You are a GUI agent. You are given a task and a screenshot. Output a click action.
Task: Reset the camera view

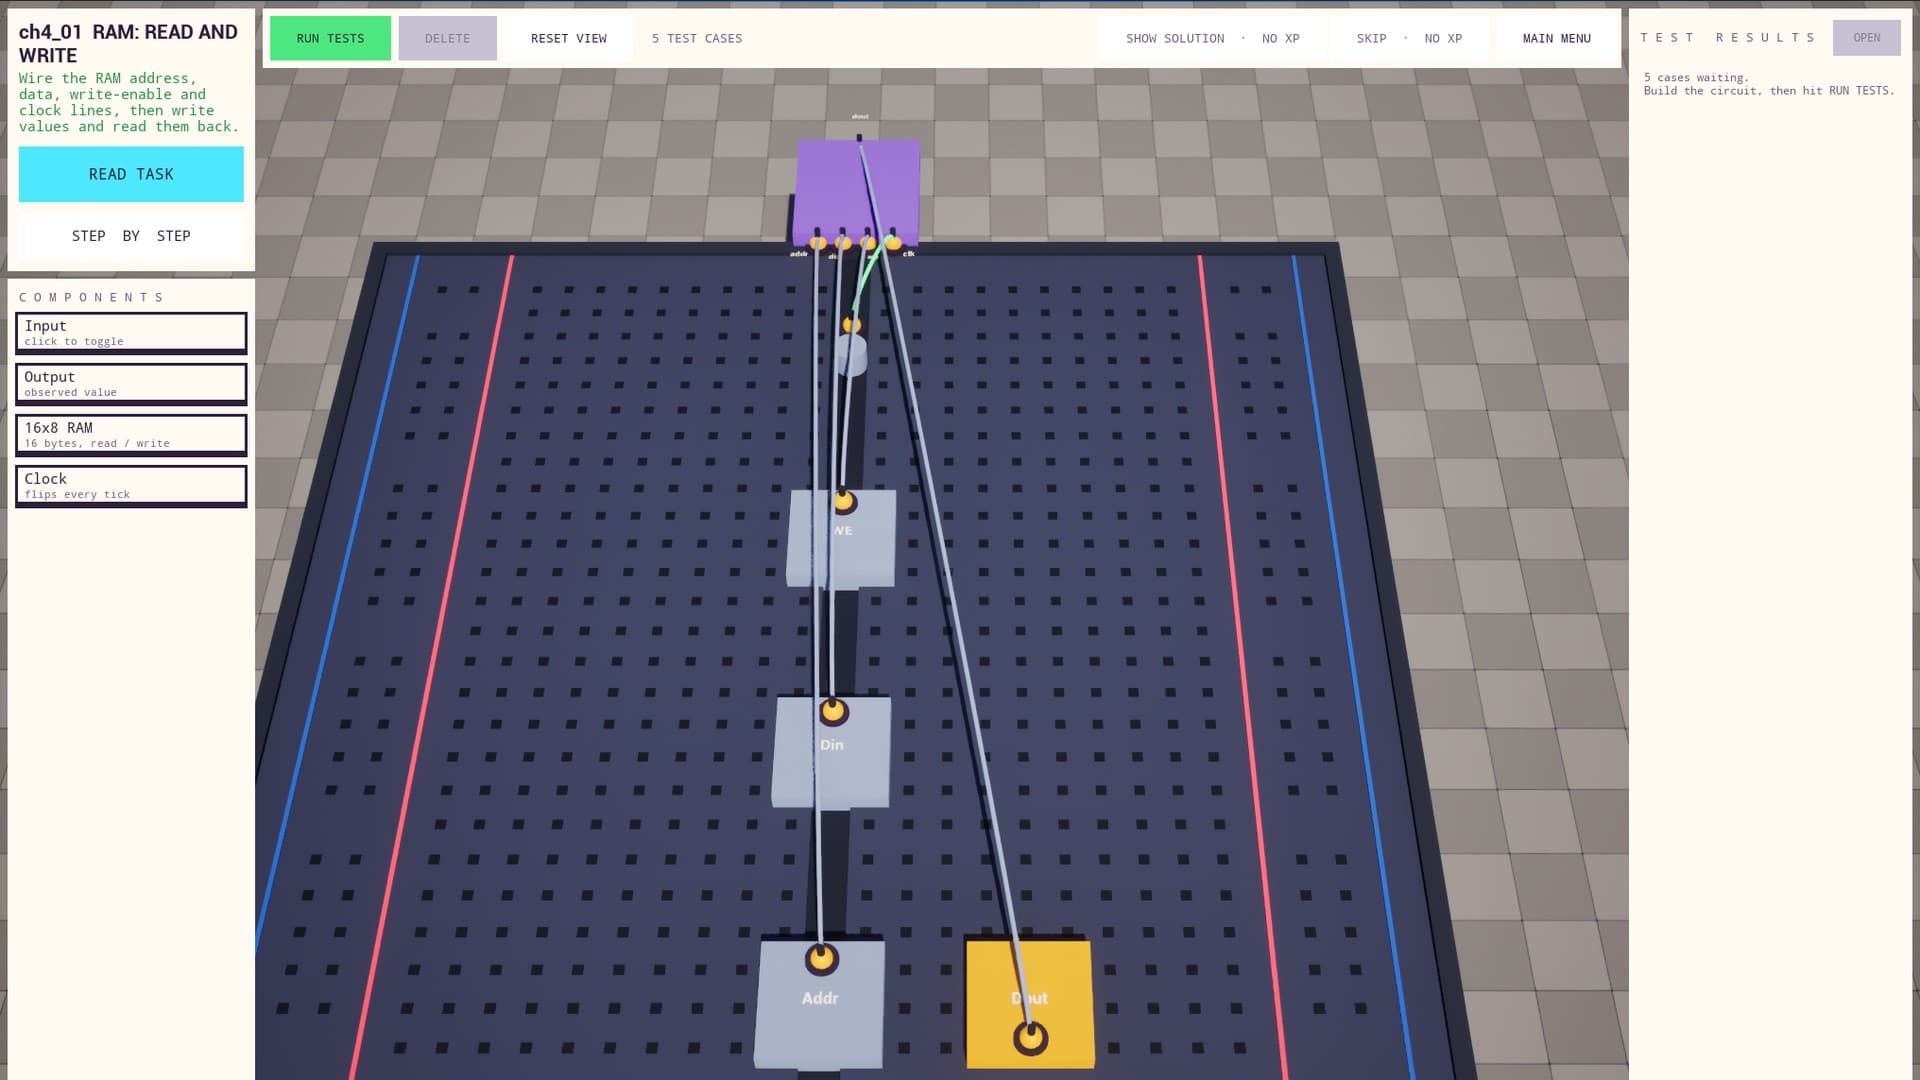[x=568, y=38]
